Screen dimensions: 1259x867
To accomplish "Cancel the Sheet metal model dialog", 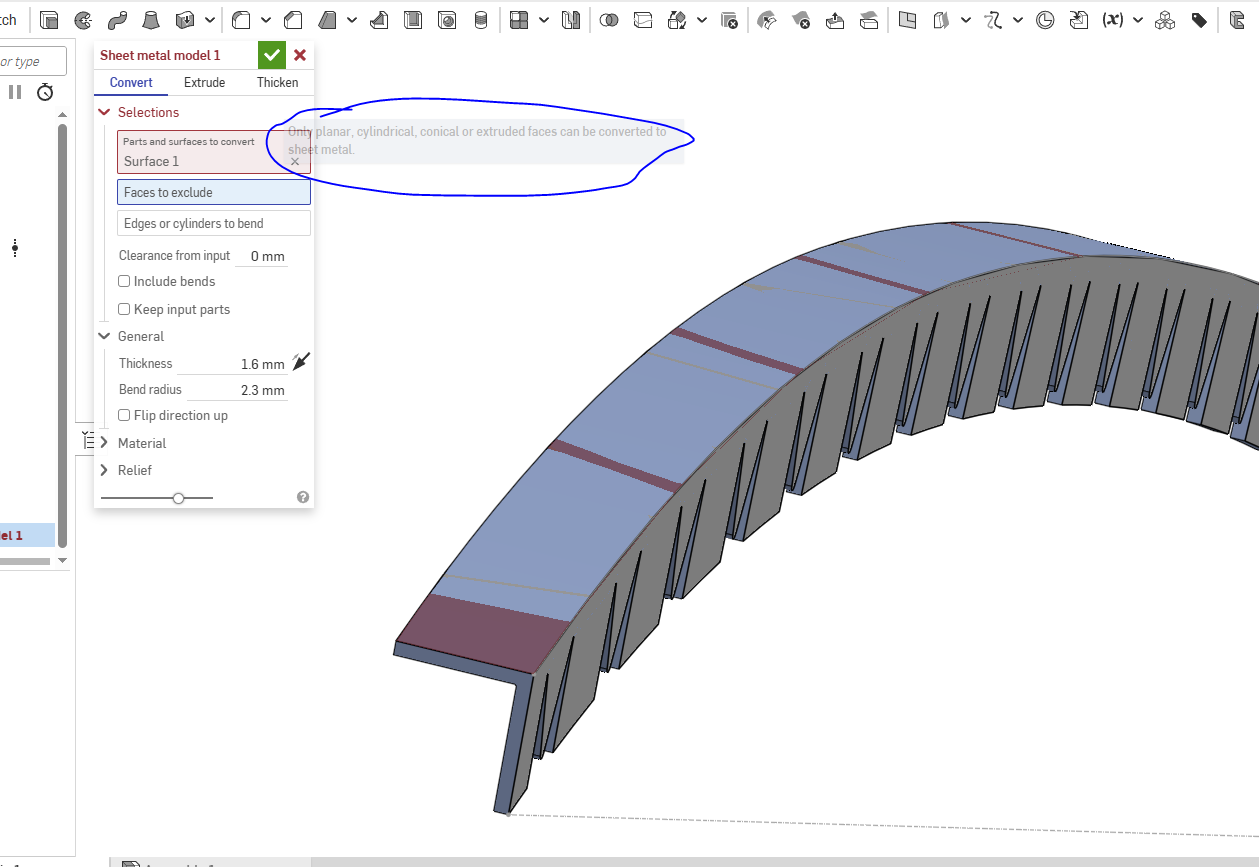I will pyautogui.click(x=300, y=55).
